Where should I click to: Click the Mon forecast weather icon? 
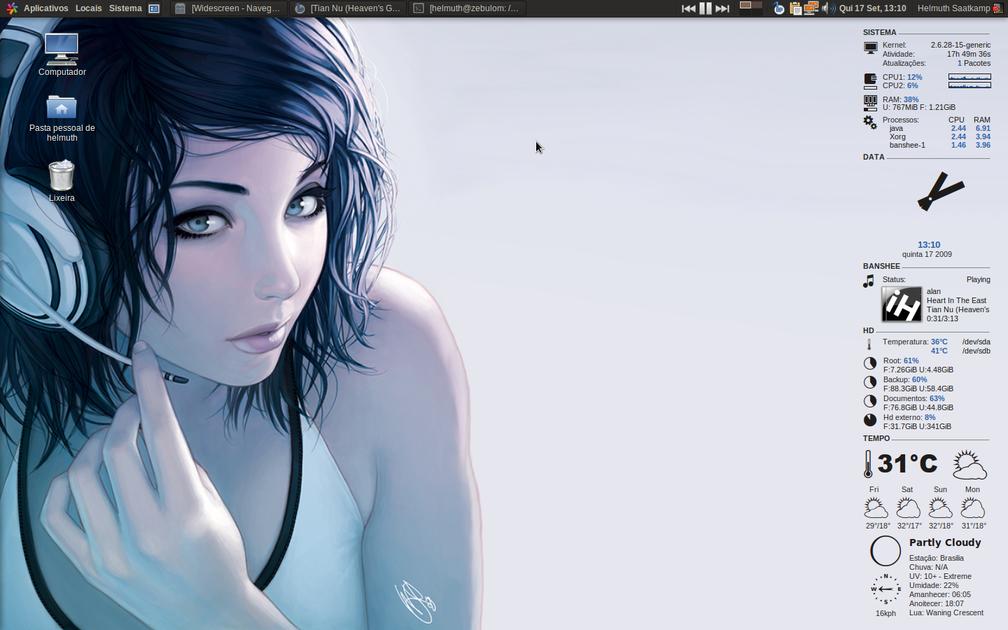(973, 508)
